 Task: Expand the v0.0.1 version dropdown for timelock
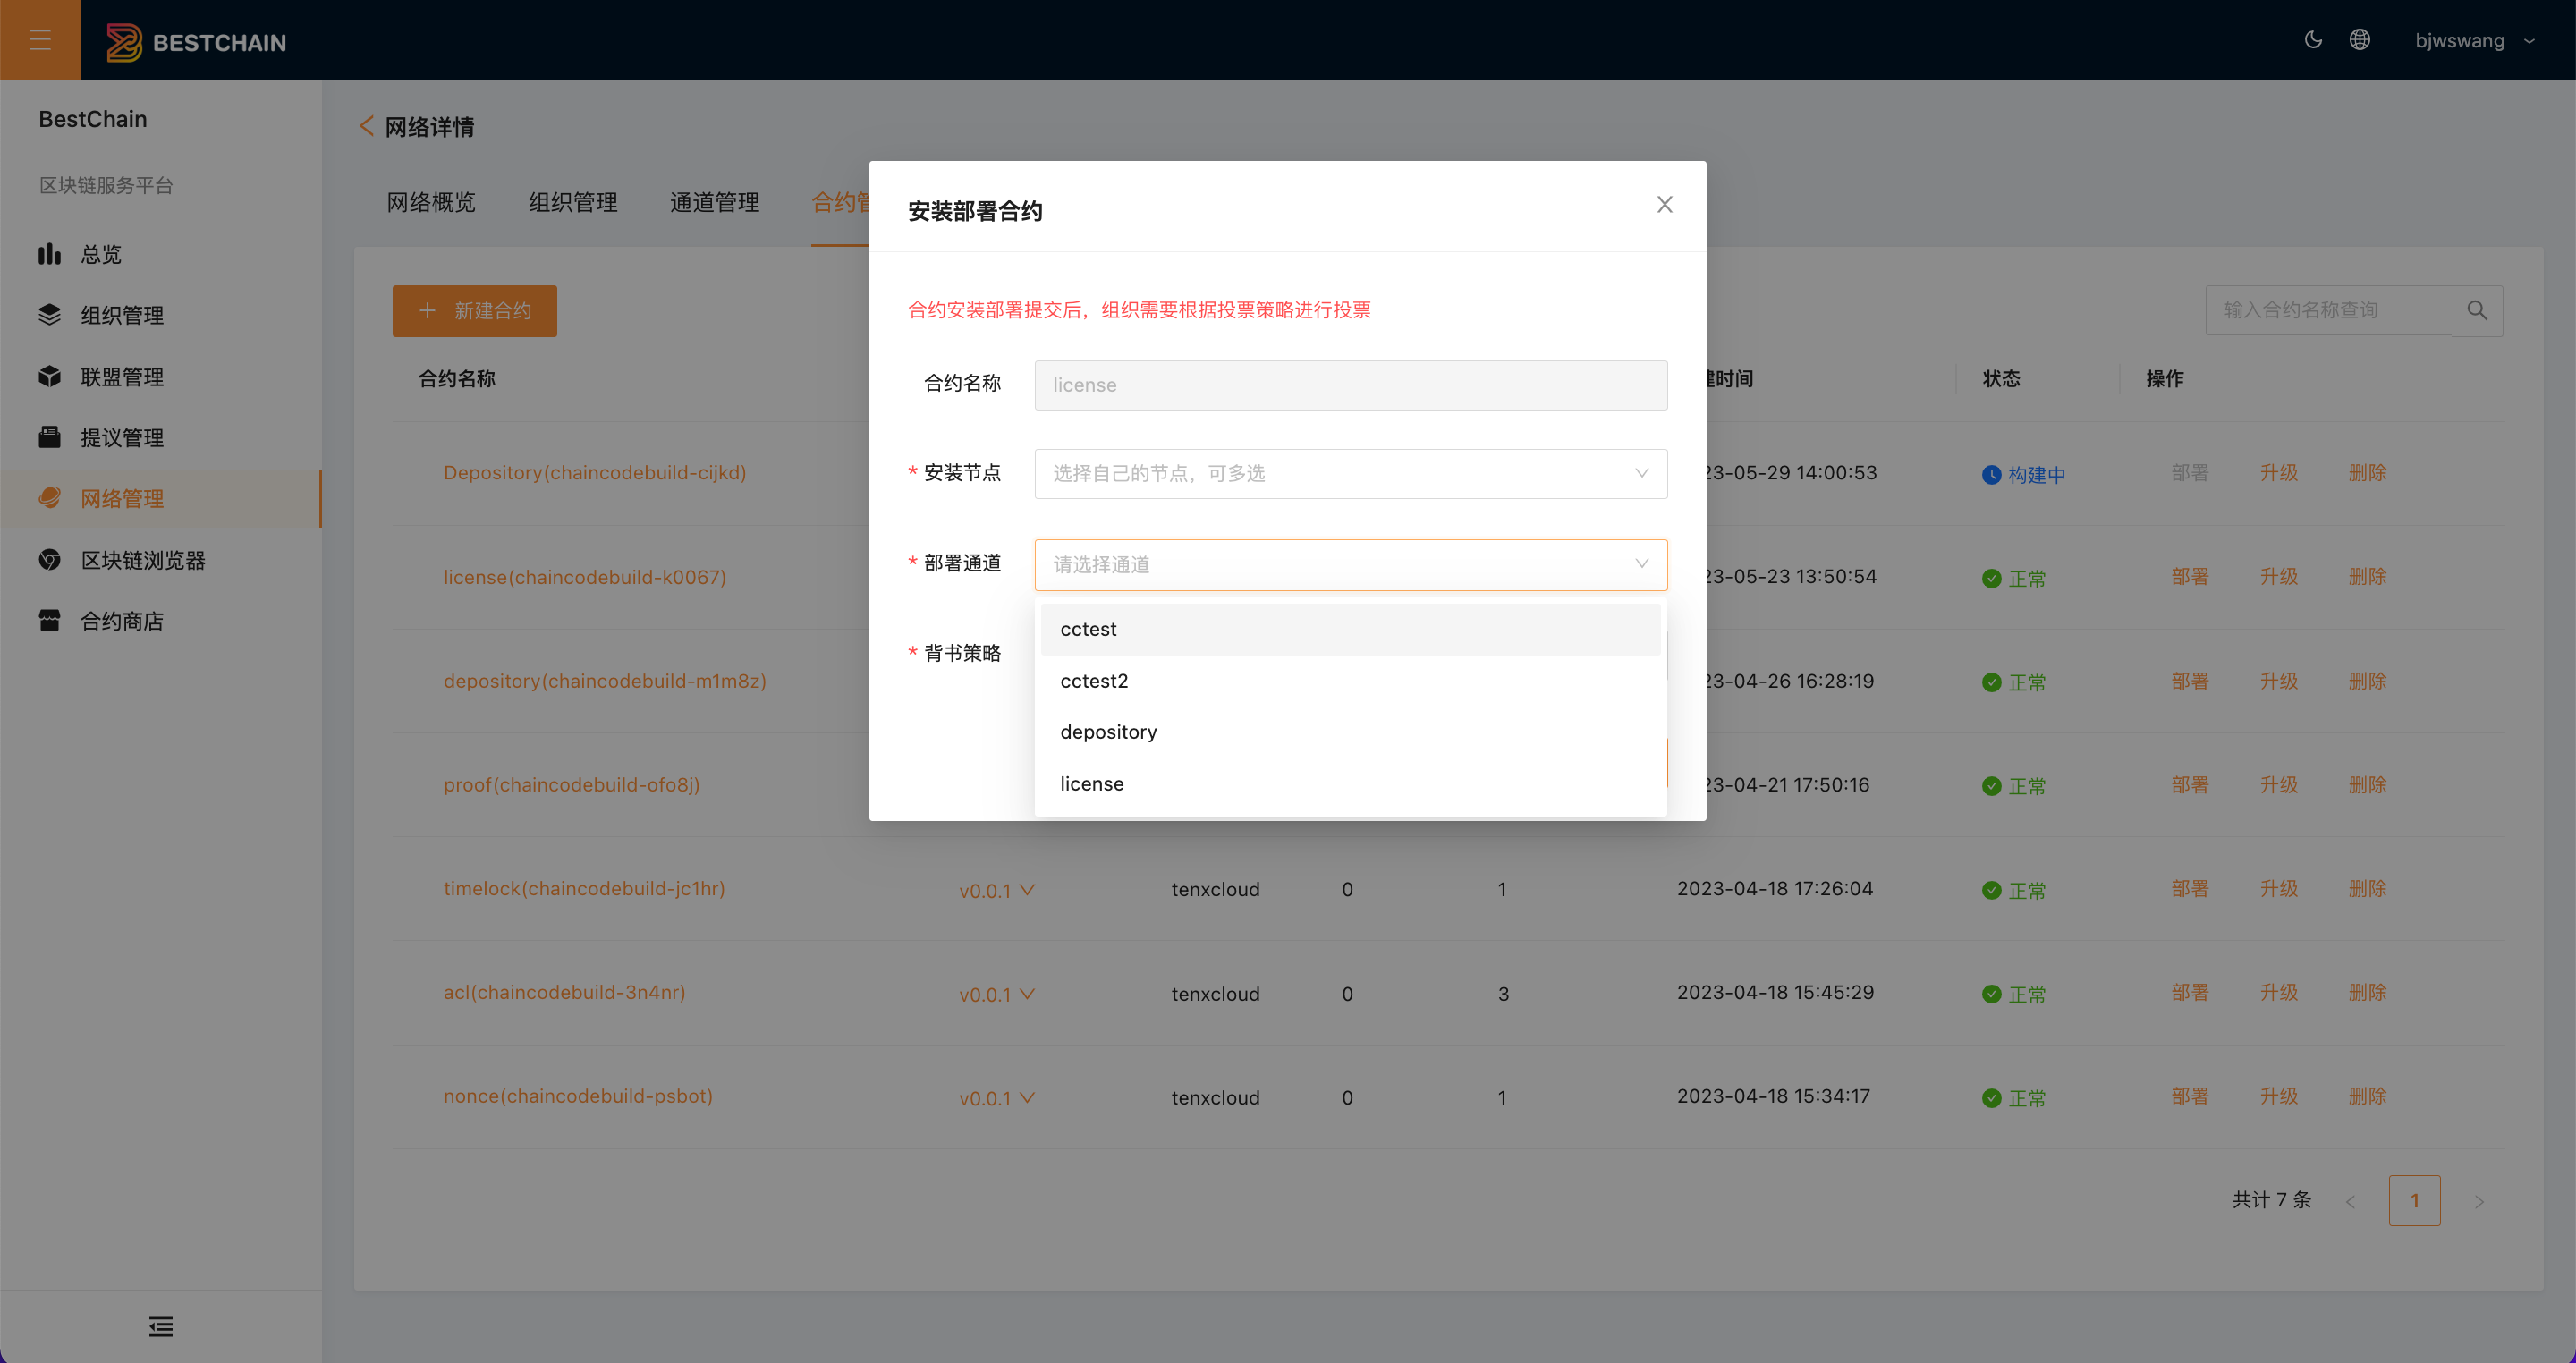[x=997, y=891]
